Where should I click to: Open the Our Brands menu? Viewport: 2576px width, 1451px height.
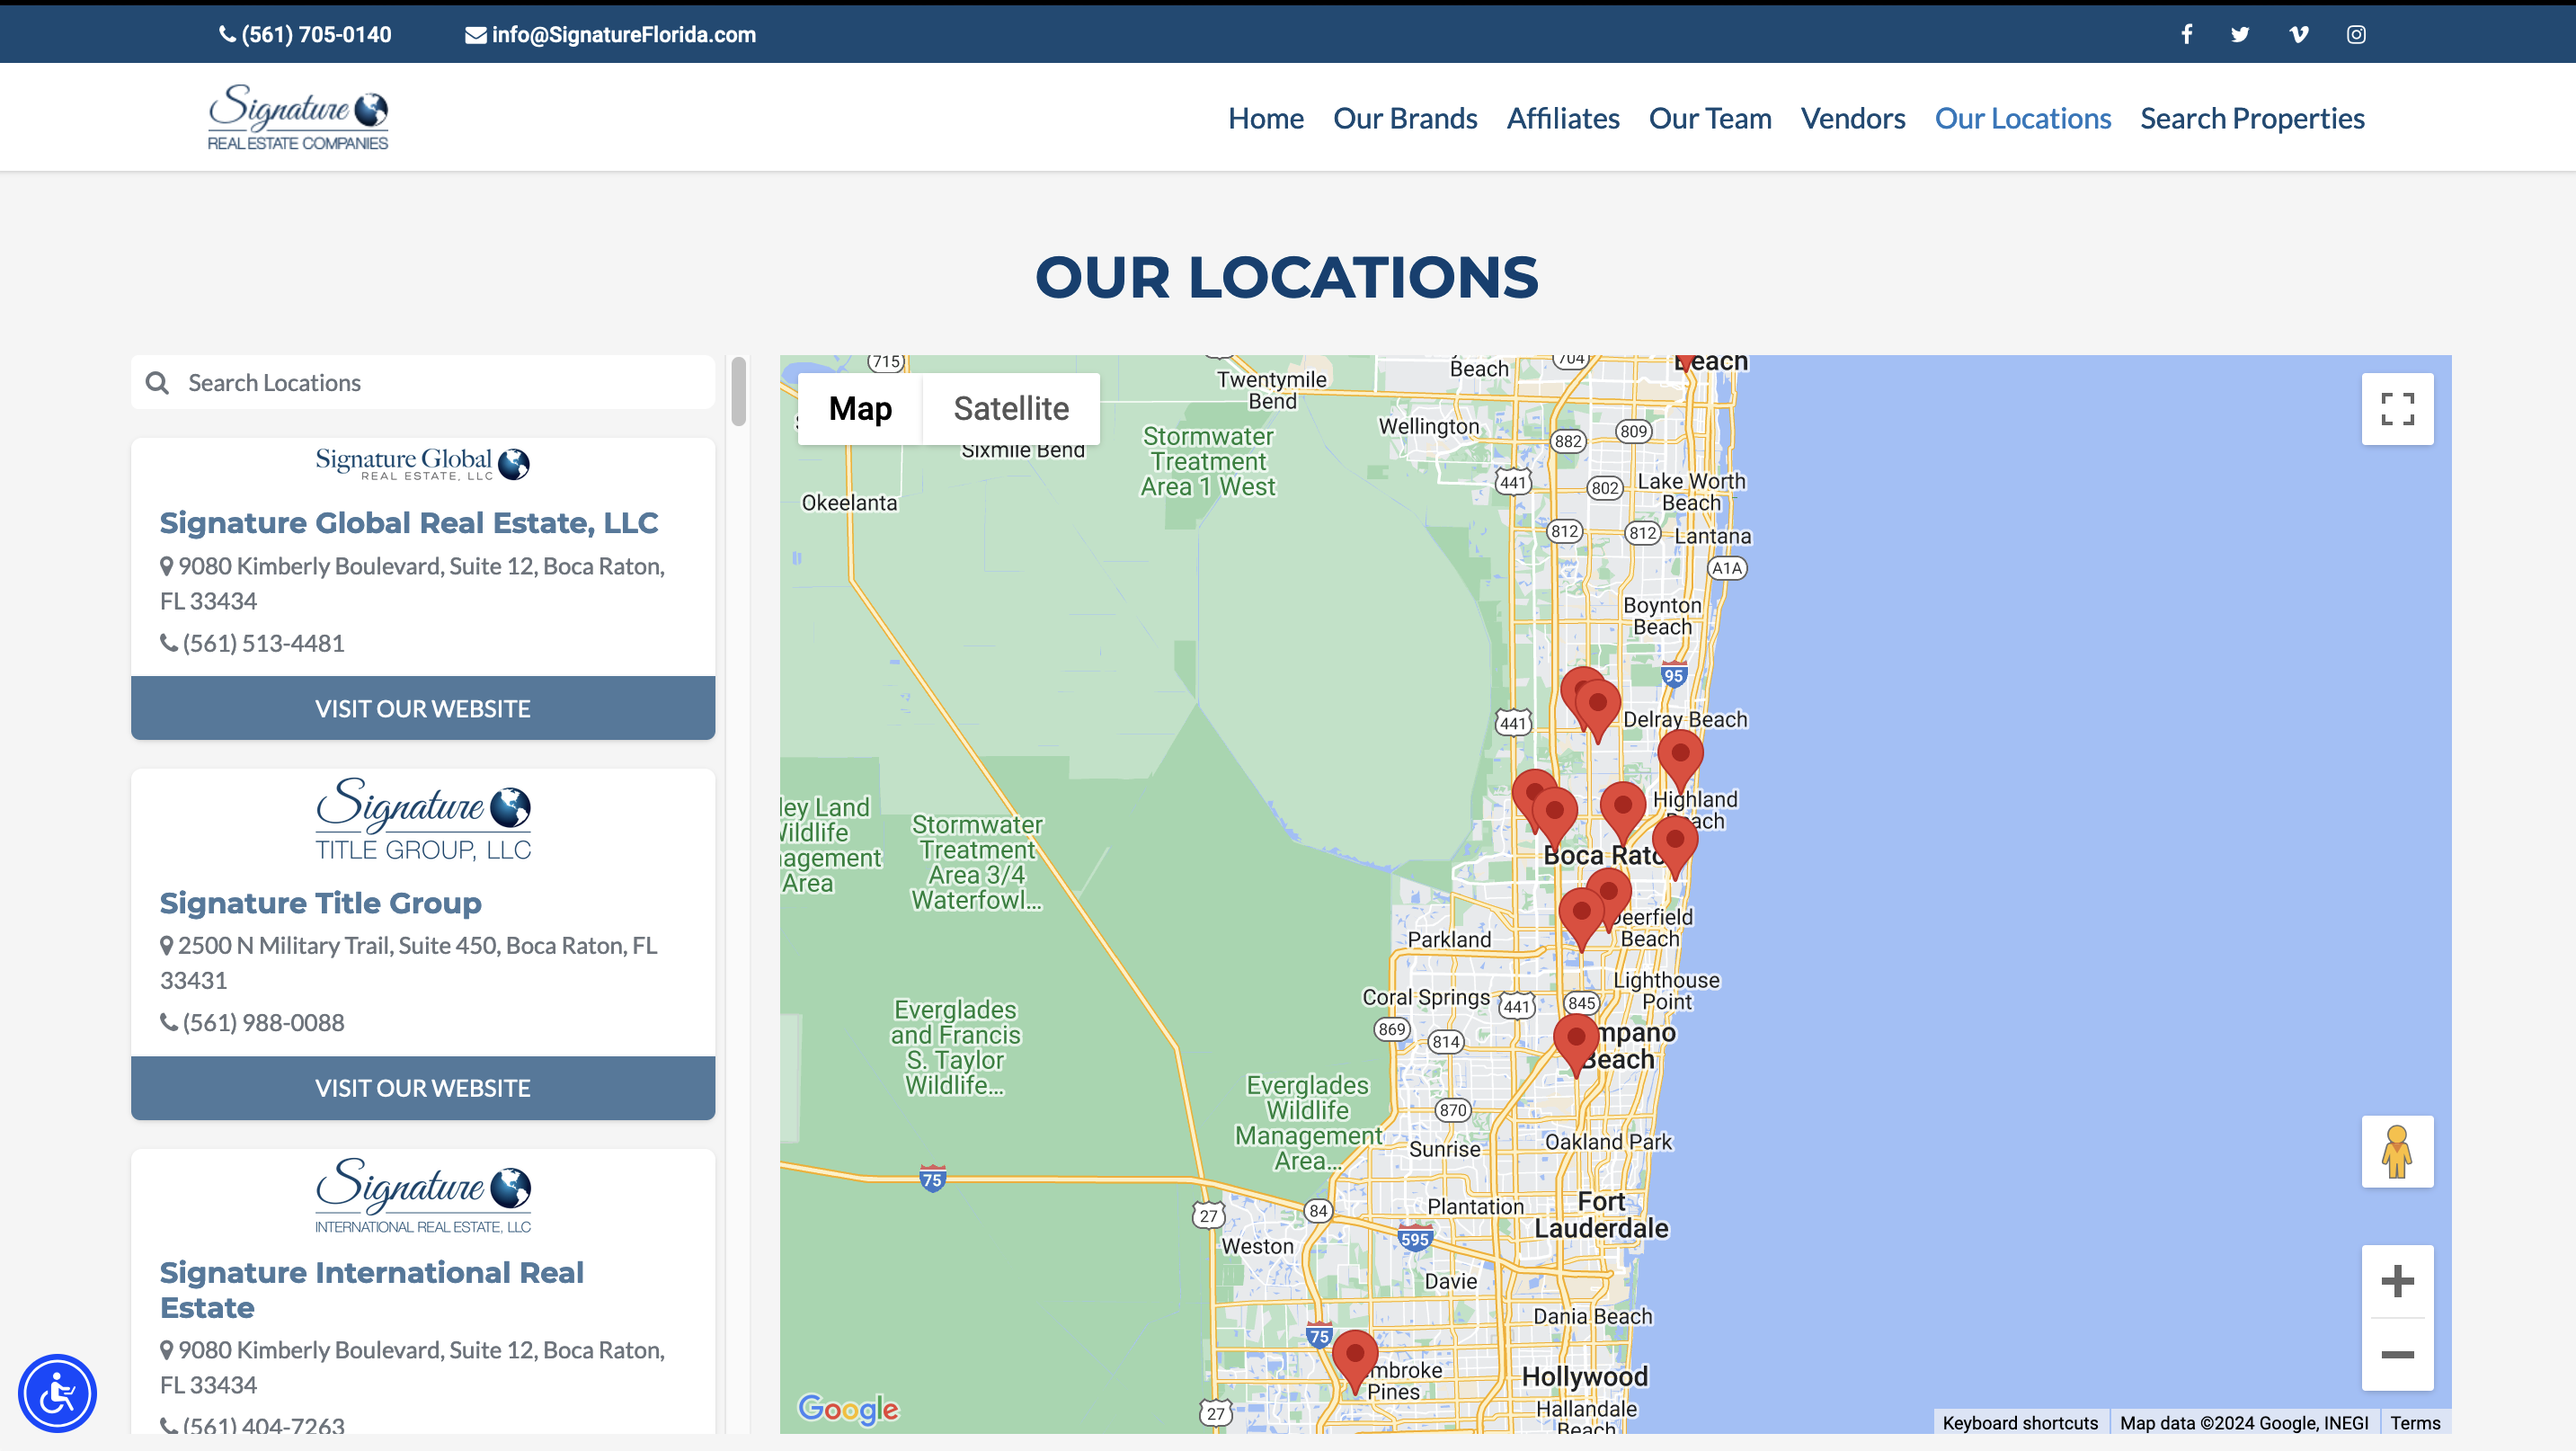(x=1405, y=118)
